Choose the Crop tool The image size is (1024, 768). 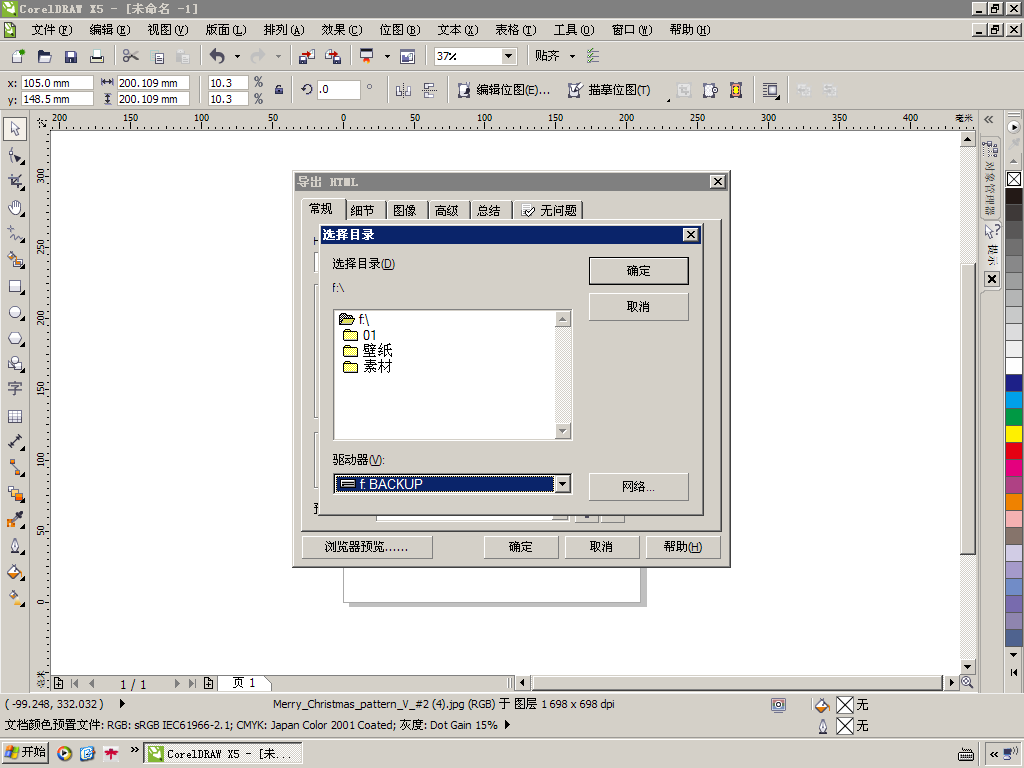[15, 182]
